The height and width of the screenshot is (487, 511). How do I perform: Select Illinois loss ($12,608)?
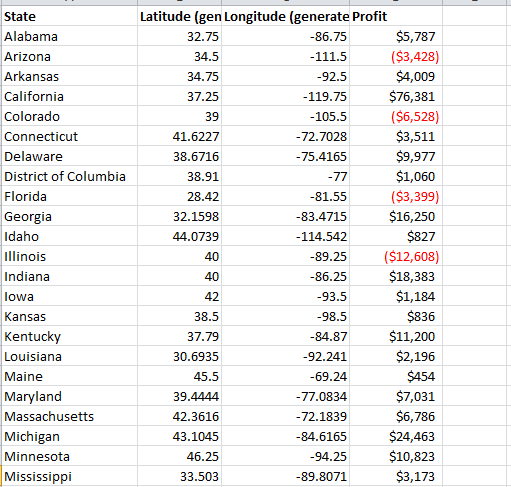pyautogui.click(x=396, y=256)
